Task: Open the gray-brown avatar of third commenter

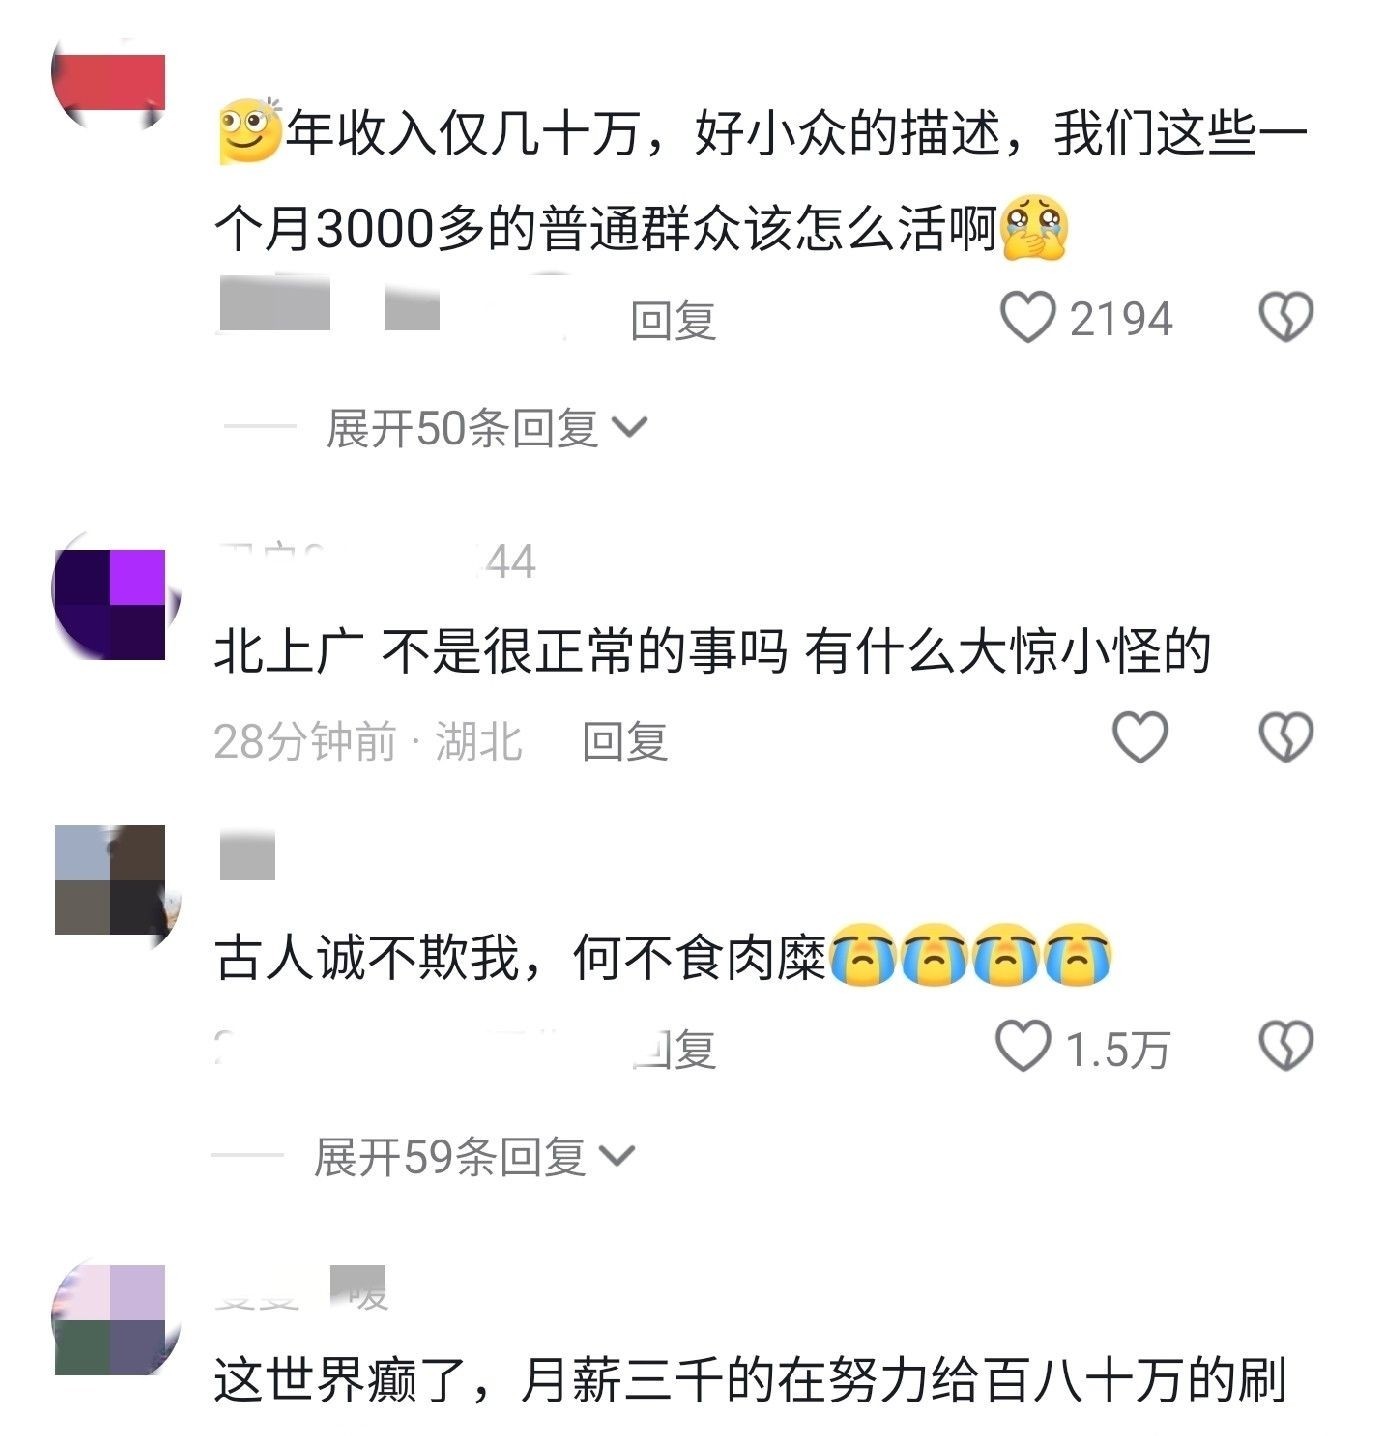Action: (110, 880)
